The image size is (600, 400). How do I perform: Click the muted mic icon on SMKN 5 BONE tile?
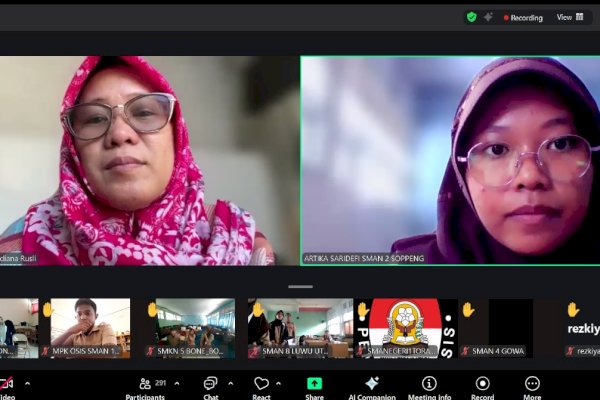[150, 351]
